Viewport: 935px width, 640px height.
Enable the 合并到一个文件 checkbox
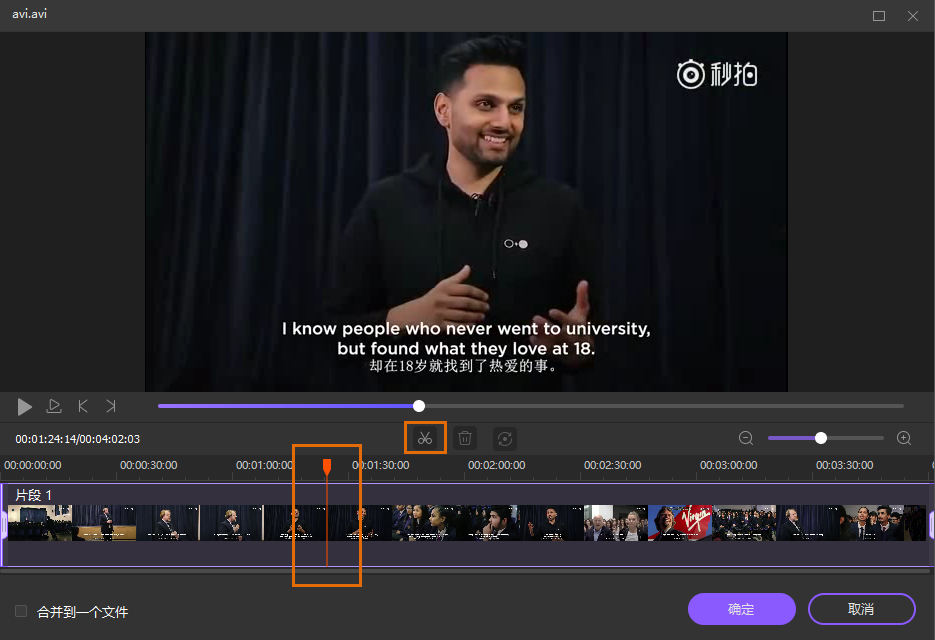point(21,611)
